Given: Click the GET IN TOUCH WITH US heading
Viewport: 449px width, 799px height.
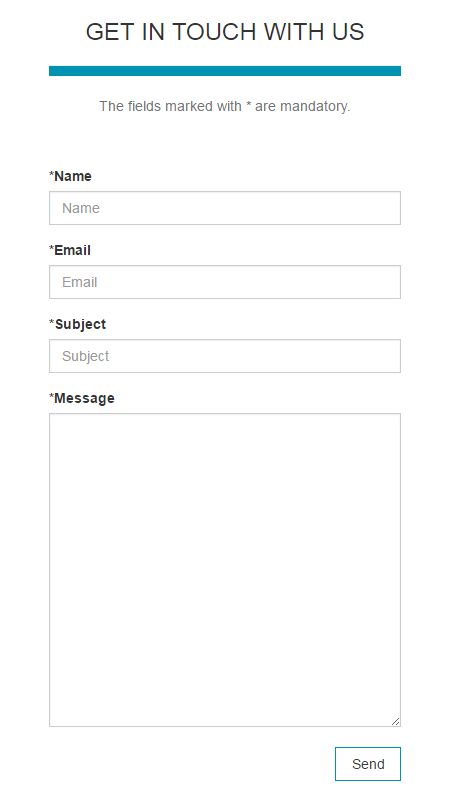Looking at the screenshot, I should 225,32.
